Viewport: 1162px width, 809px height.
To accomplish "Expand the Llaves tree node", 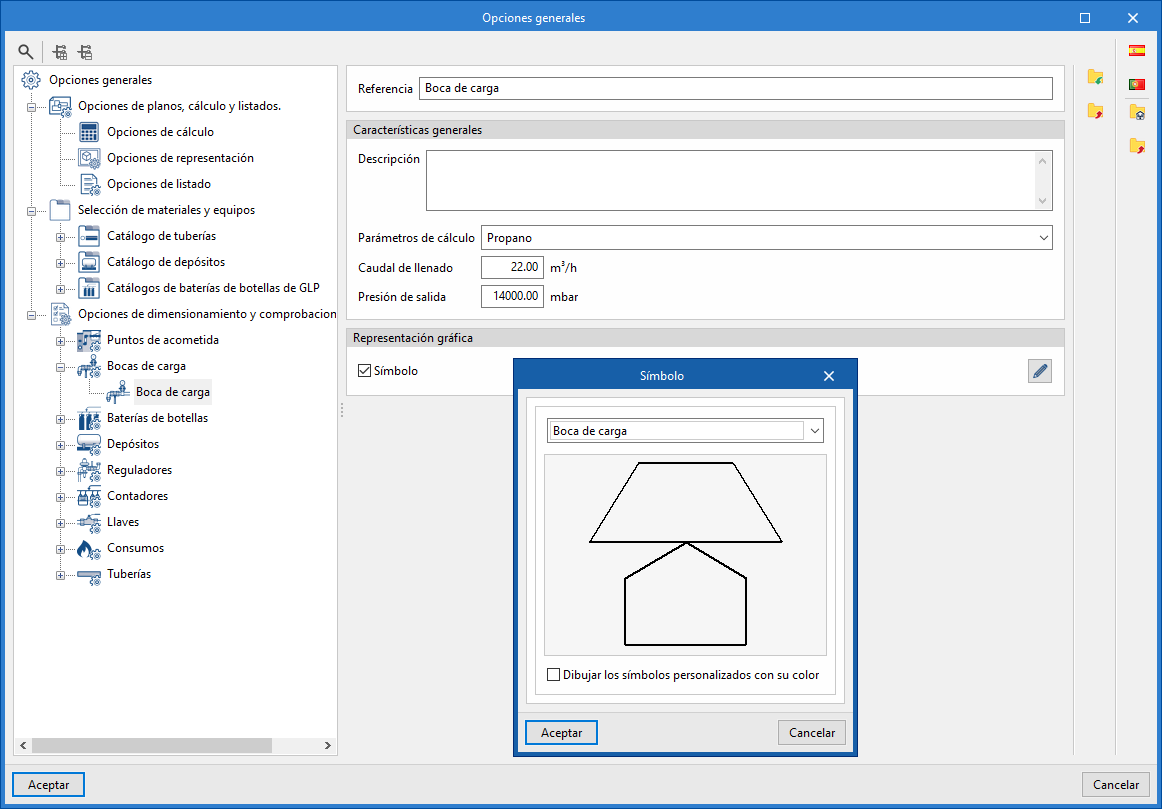I will pos(61,523).
